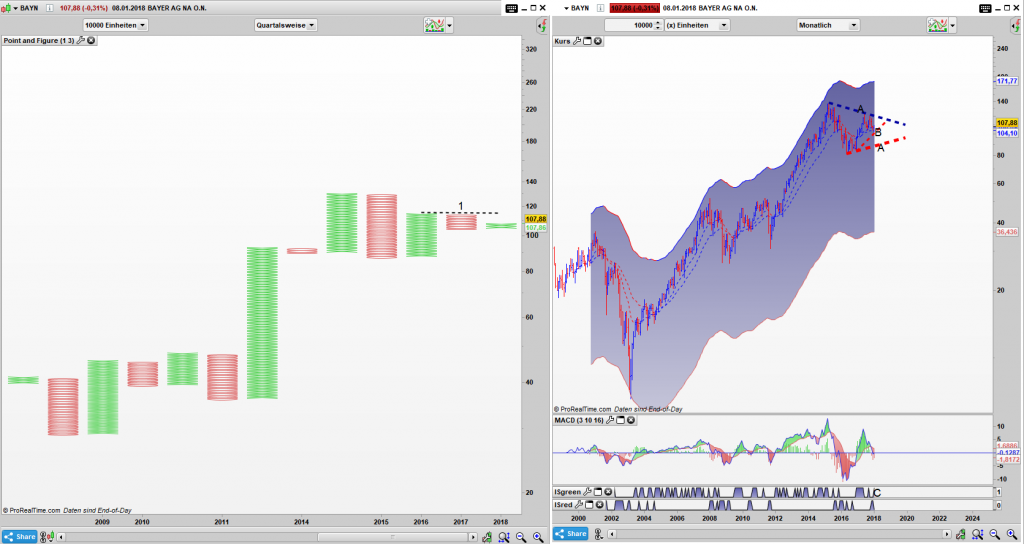Zoom out in left chart window
The image size is (1024, 544).
[521, 537]
